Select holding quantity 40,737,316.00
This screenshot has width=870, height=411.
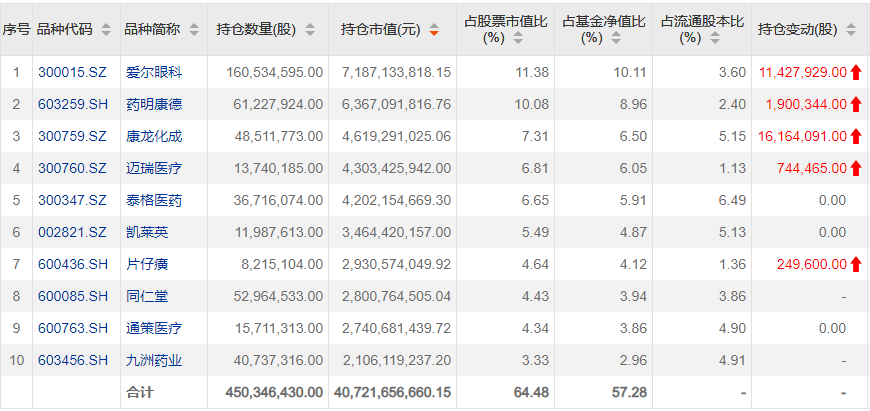[278, 361]
